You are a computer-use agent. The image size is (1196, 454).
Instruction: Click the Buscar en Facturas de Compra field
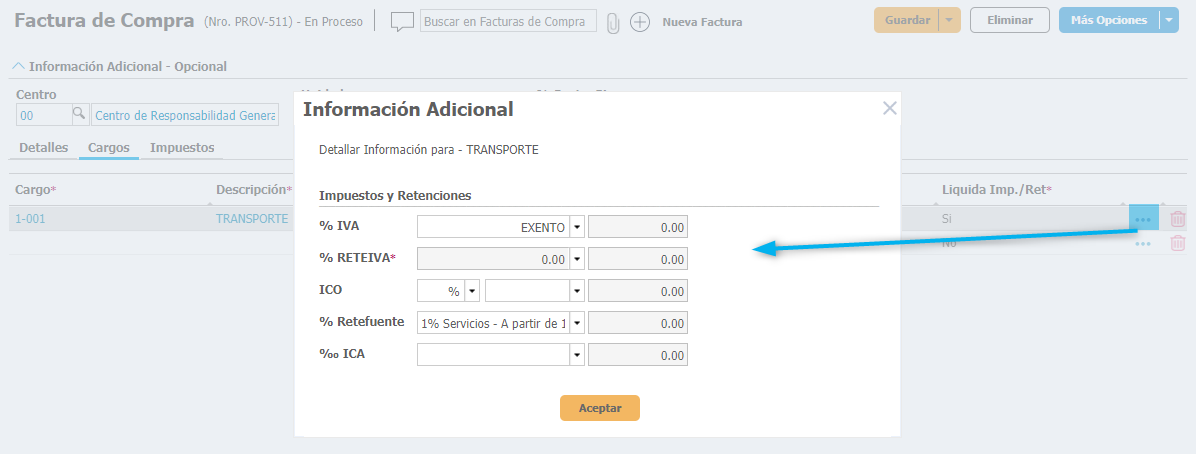click(507, 21)
